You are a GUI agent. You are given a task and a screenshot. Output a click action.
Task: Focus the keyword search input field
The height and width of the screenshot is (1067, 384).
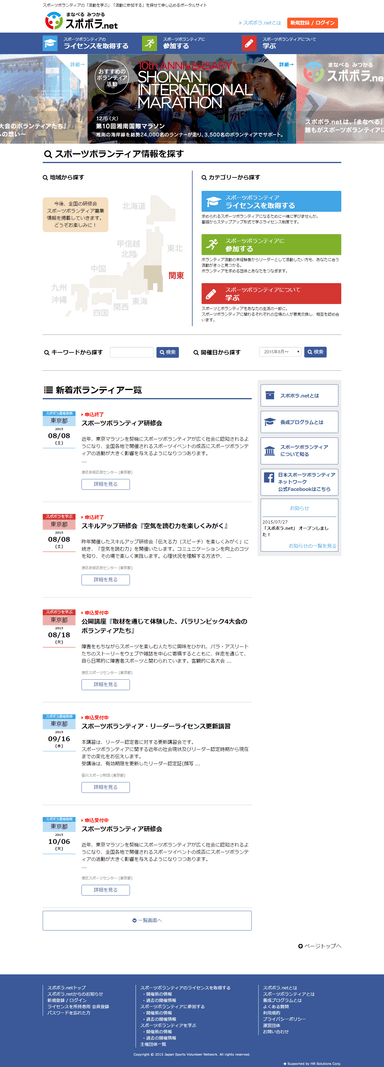[x=132, y=352]
